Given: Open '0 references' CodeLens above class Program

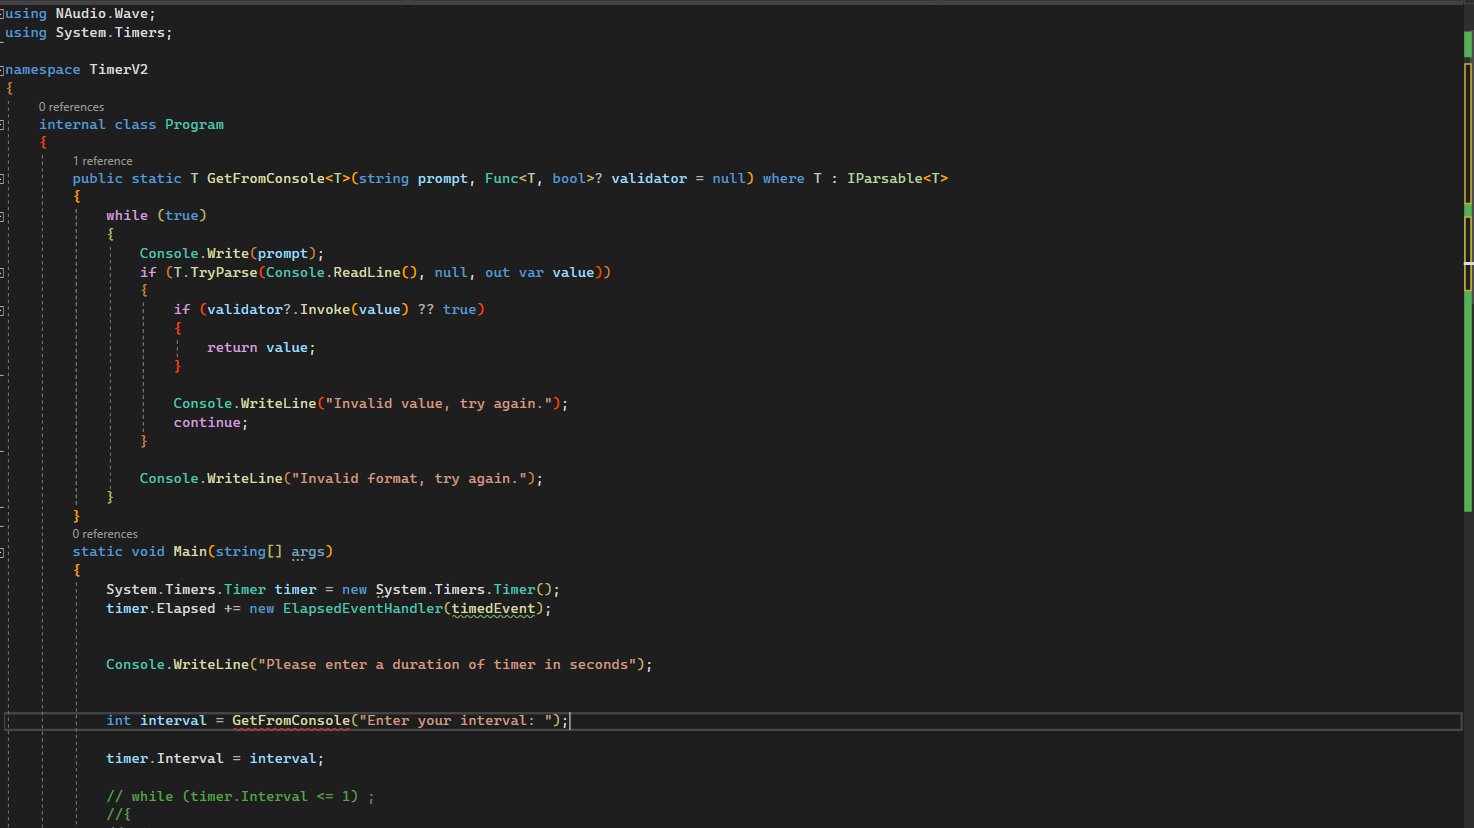Looking at the screenshot, I should point(71,107).
